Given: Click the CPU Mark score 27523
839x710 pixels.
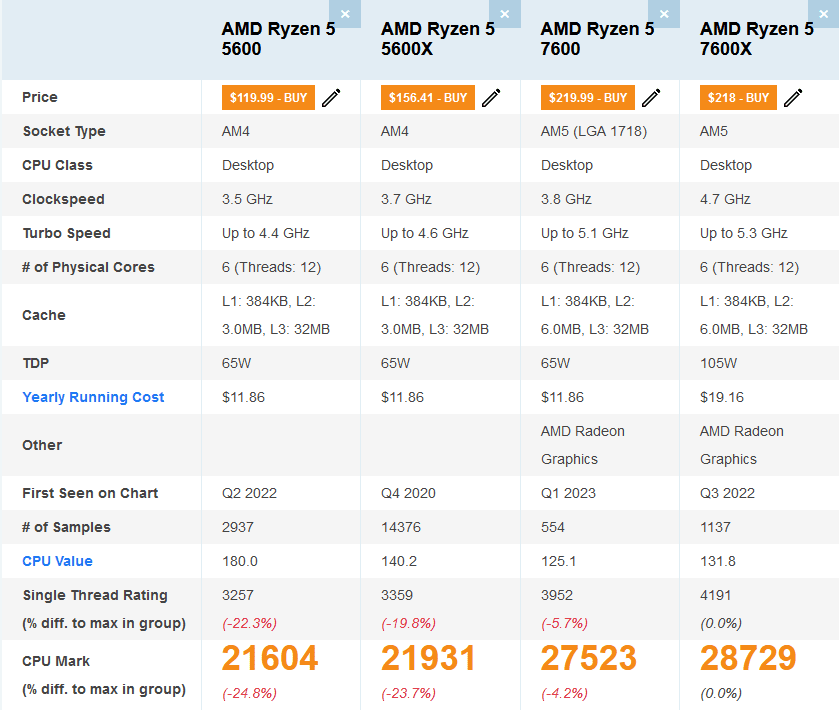Looking at the screenshot, I should coord(589,658).
